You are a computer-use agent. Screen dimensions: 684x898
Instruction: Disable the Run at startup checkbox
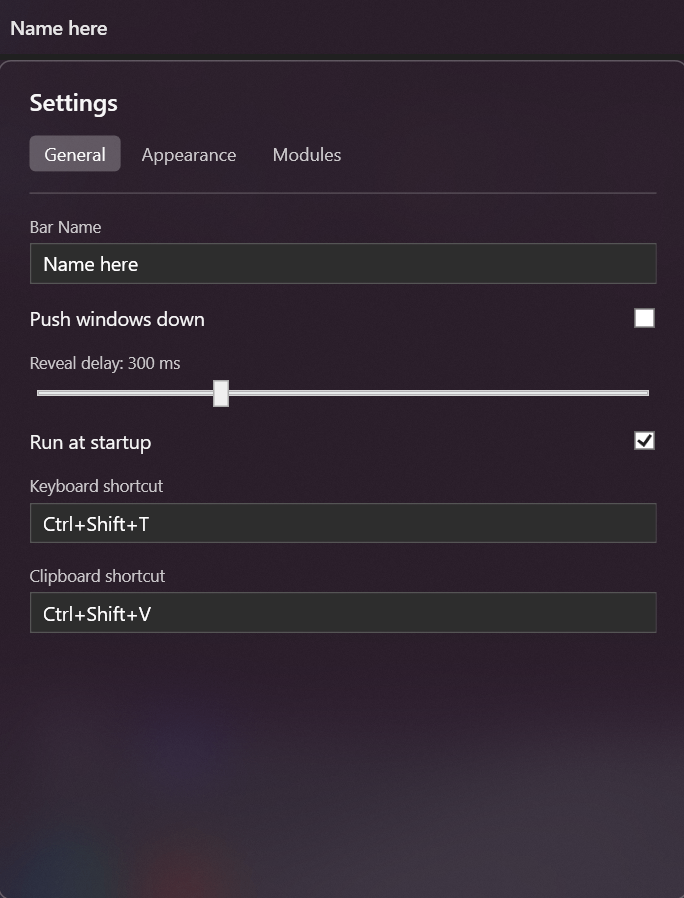coord(644,441)
